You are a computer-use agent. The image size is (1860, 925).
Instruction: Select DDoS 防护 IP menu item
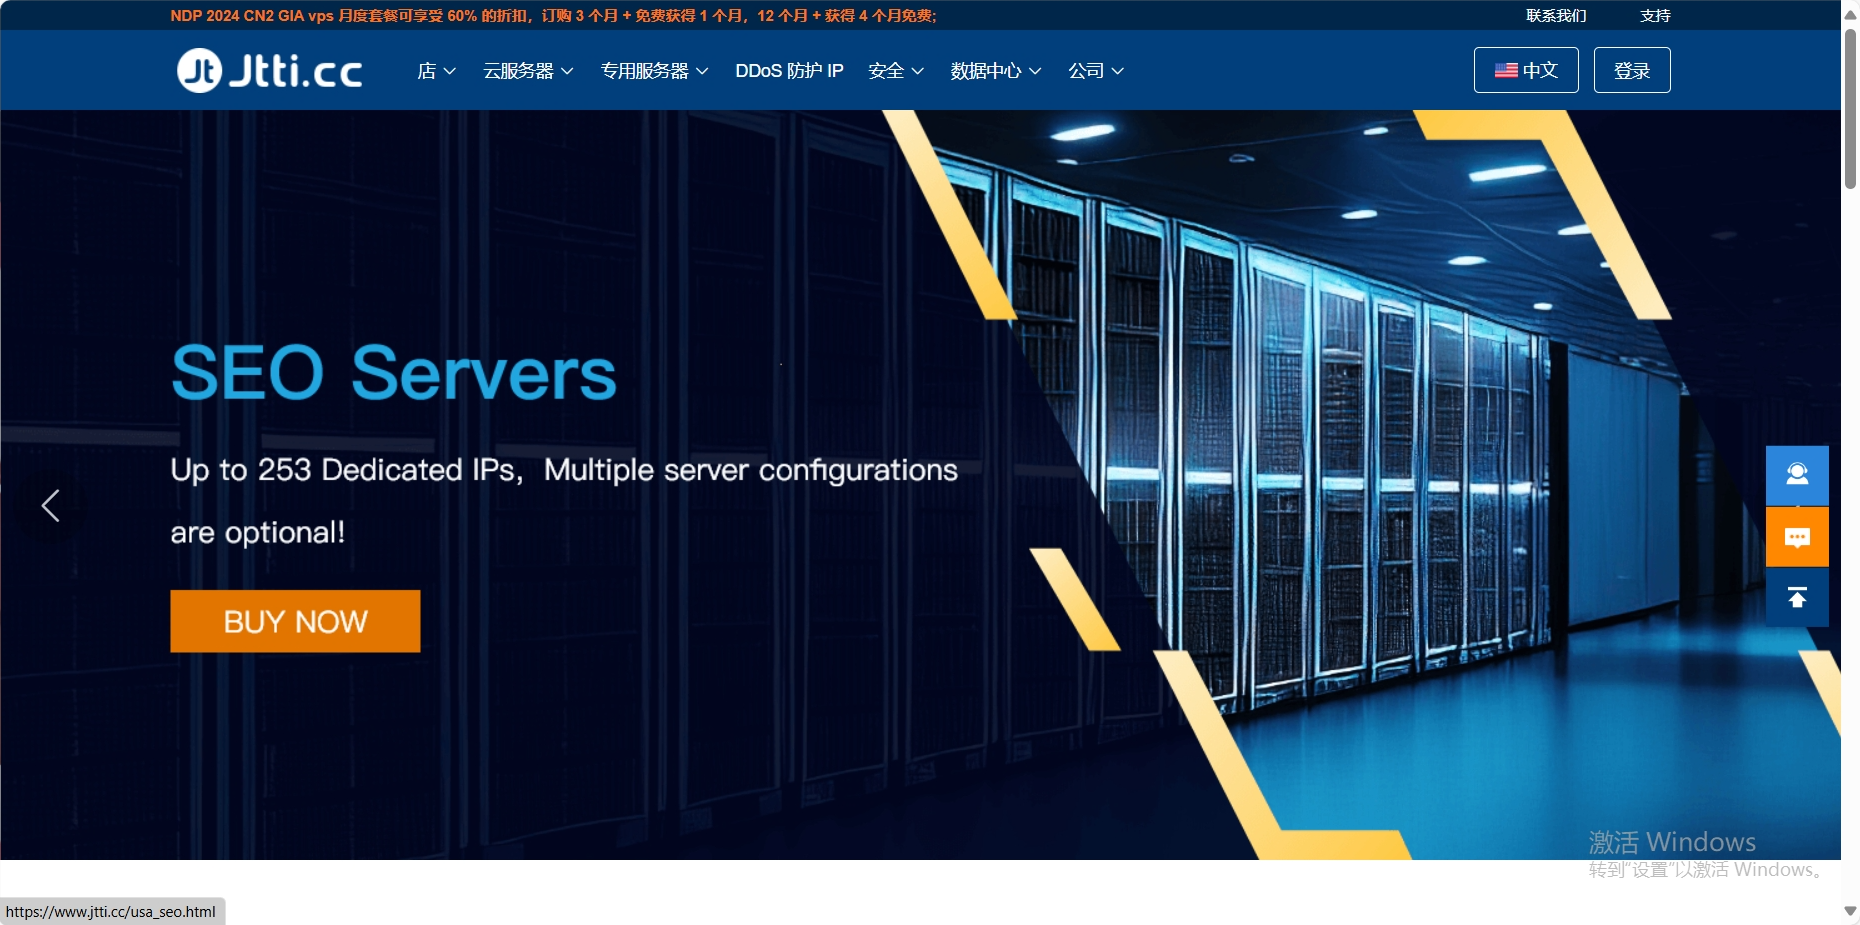pos(789,71)
